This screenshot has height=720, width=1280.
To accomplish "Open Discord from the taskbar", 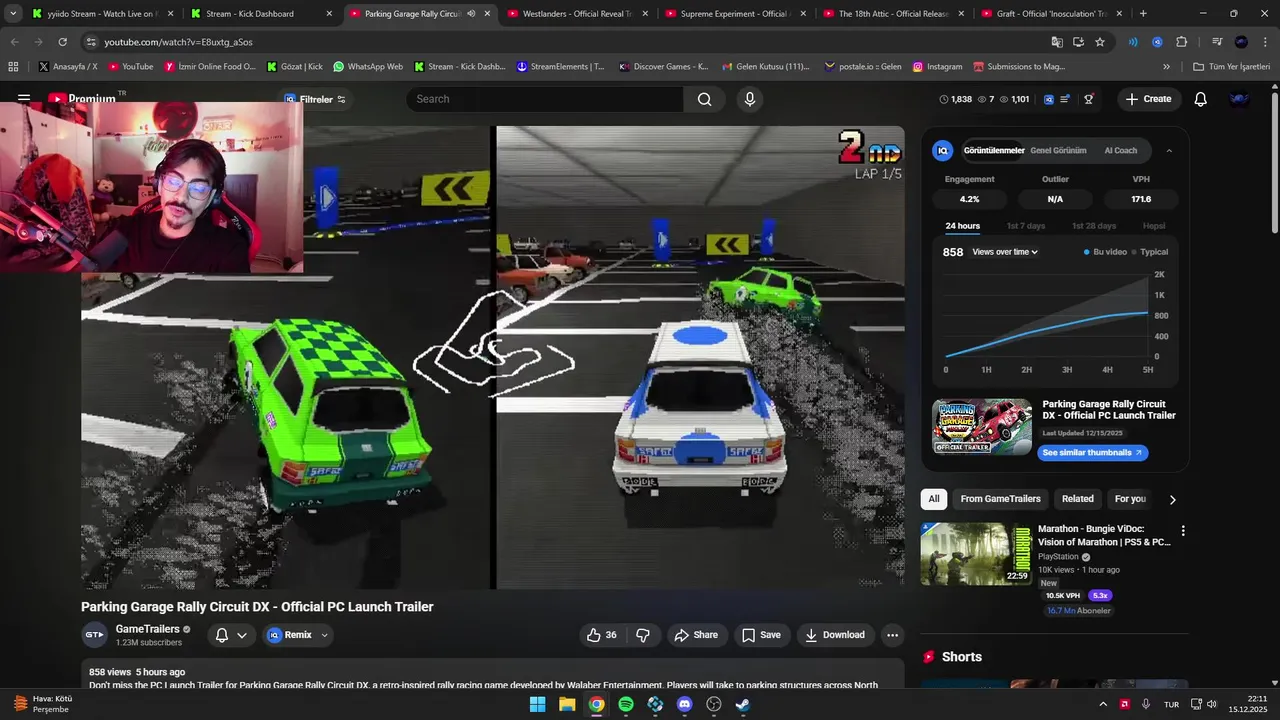I will click(684, 704).
